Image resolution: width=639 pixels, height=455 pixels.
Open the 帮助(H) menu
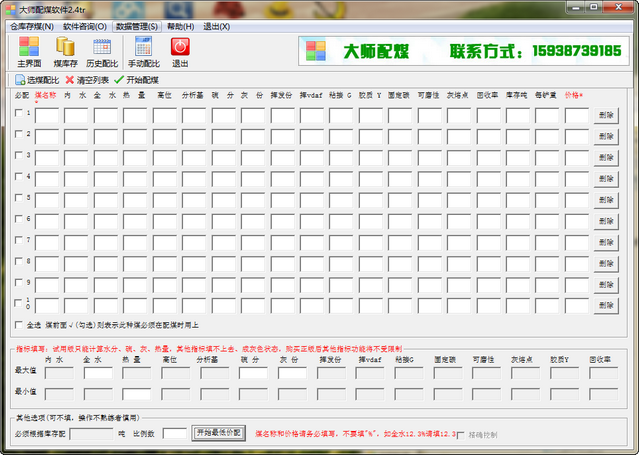pos(181,27)
